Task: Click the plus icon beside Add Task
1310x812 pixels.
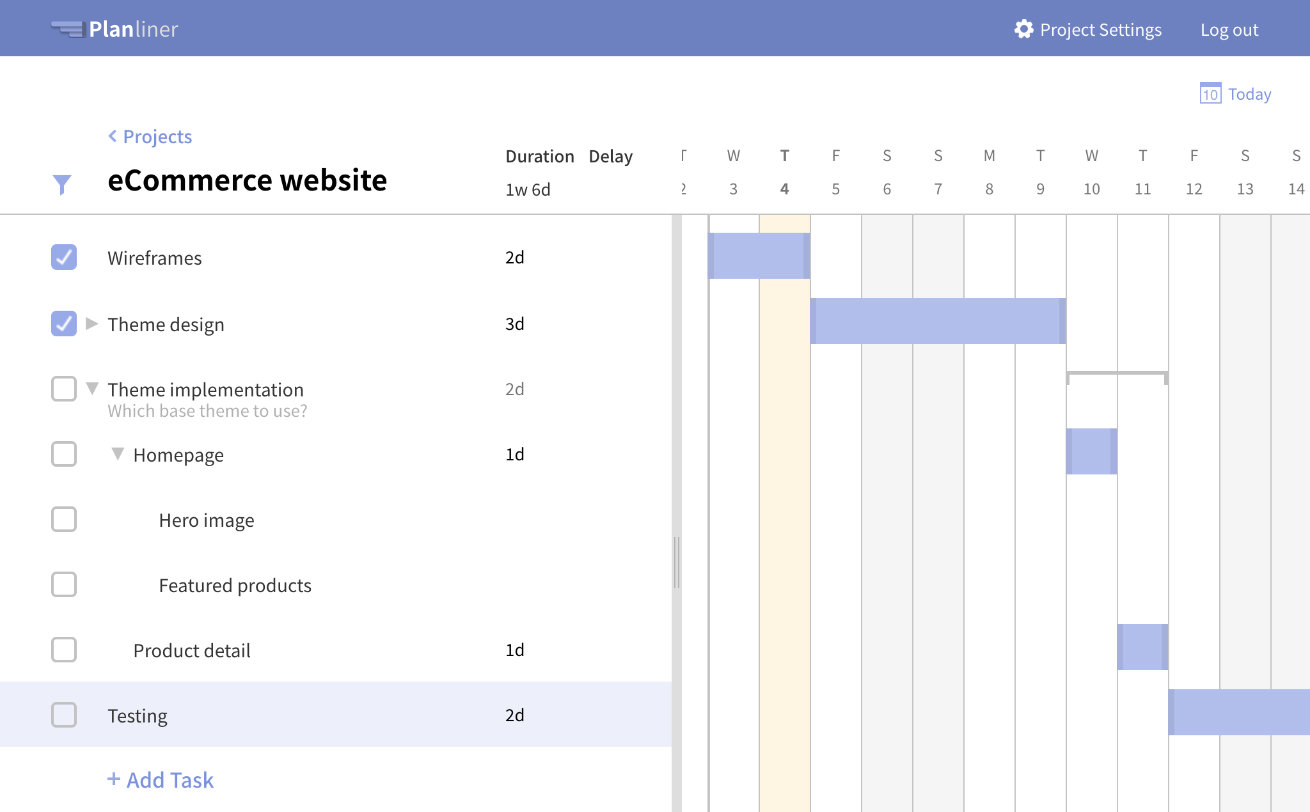Action: point(113,780)
